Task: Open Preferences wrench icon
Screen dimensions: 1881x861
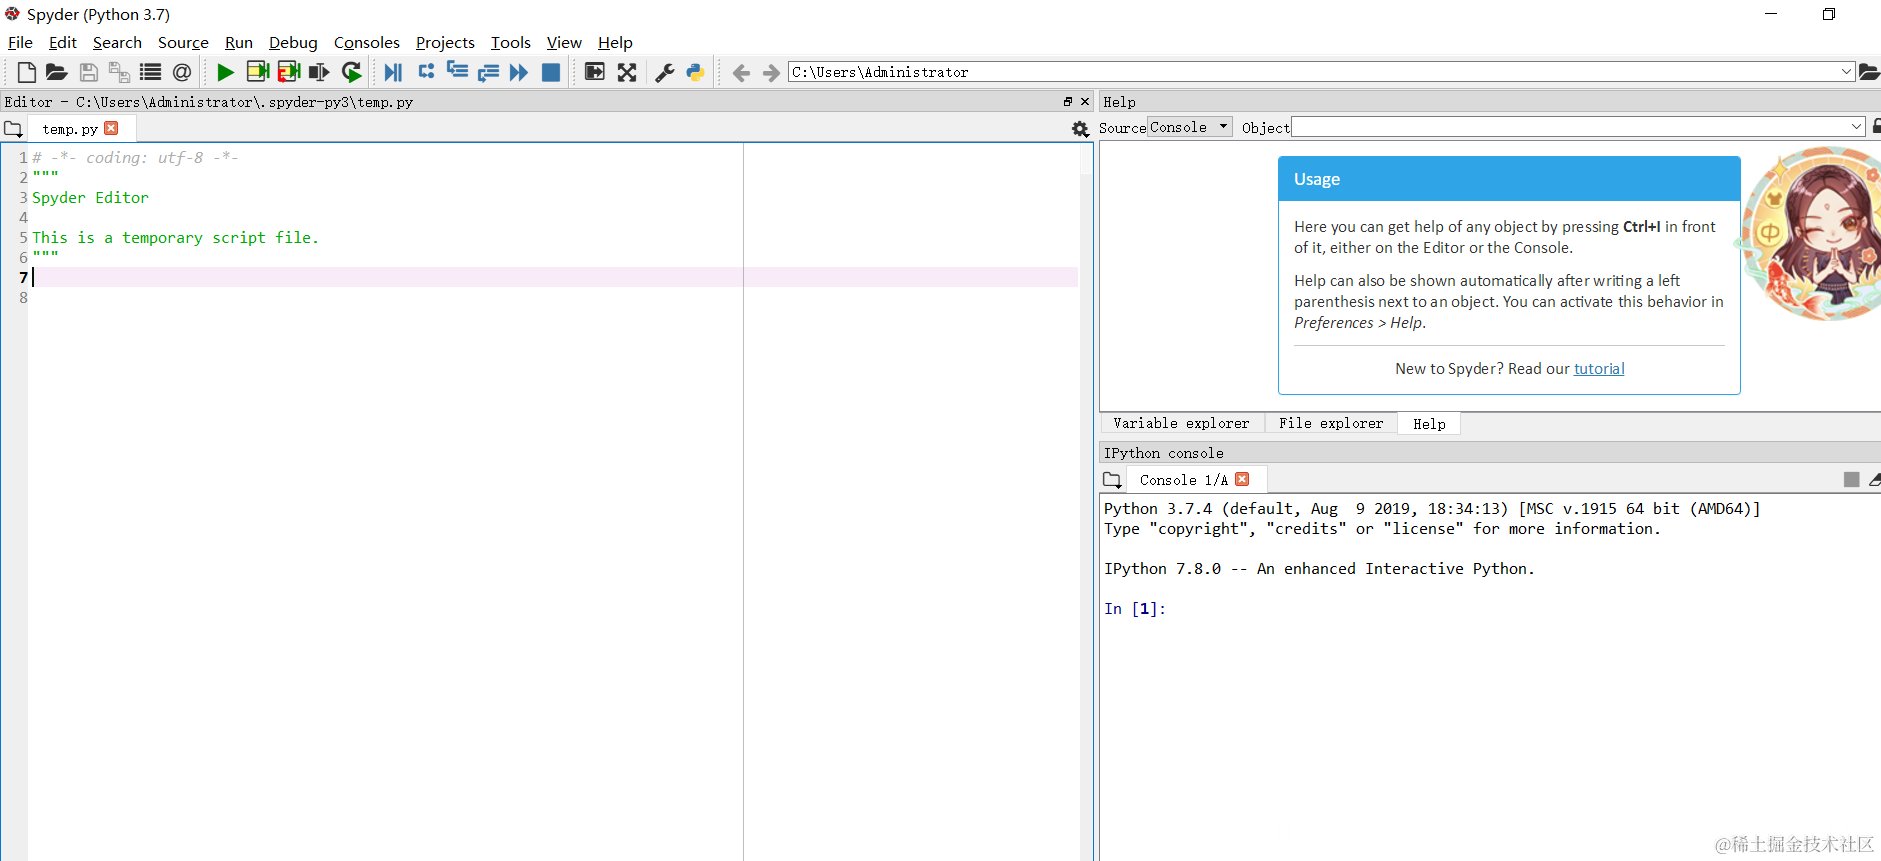Action: click(x=665, y=72)
